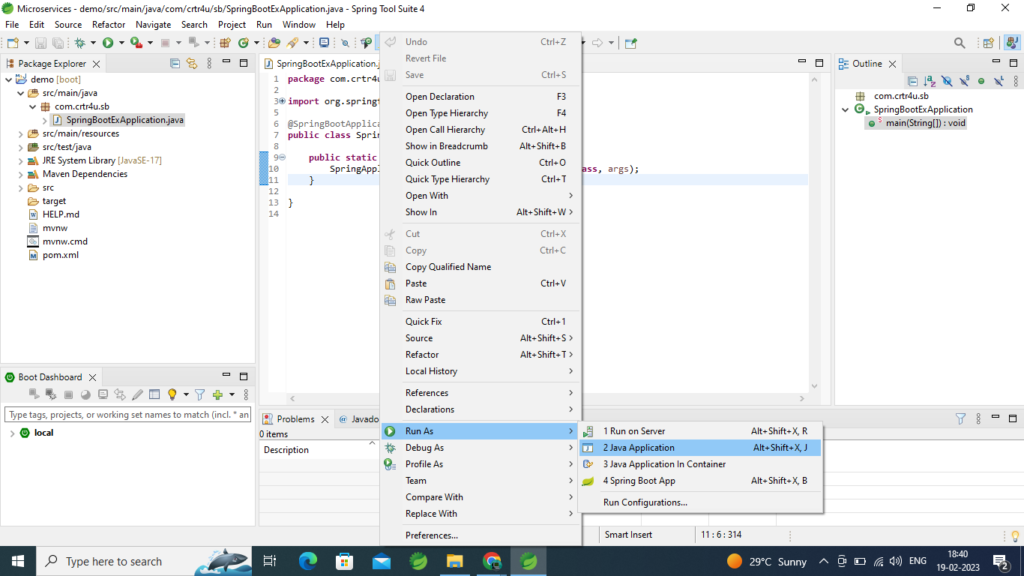The image size is (1024, 576).
Task: Click the Search magnifier icon in toolbar
Action: tap(959, 43)
